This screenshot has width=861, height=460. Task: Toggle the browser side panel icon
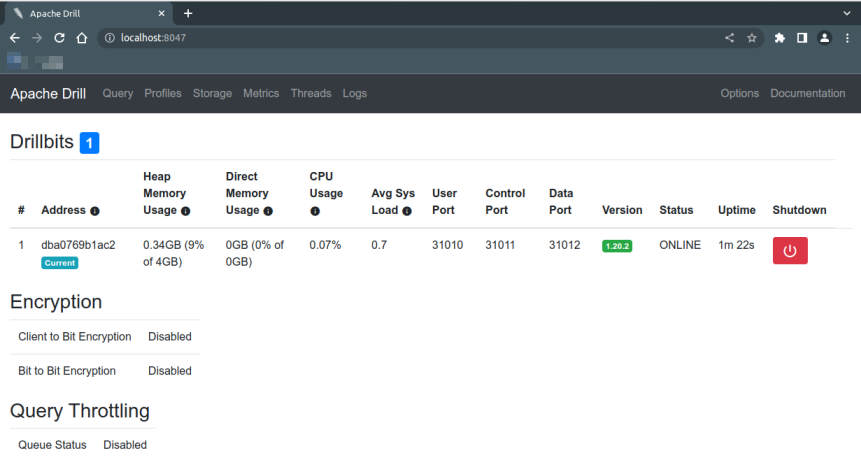click(x=802, y=38)
